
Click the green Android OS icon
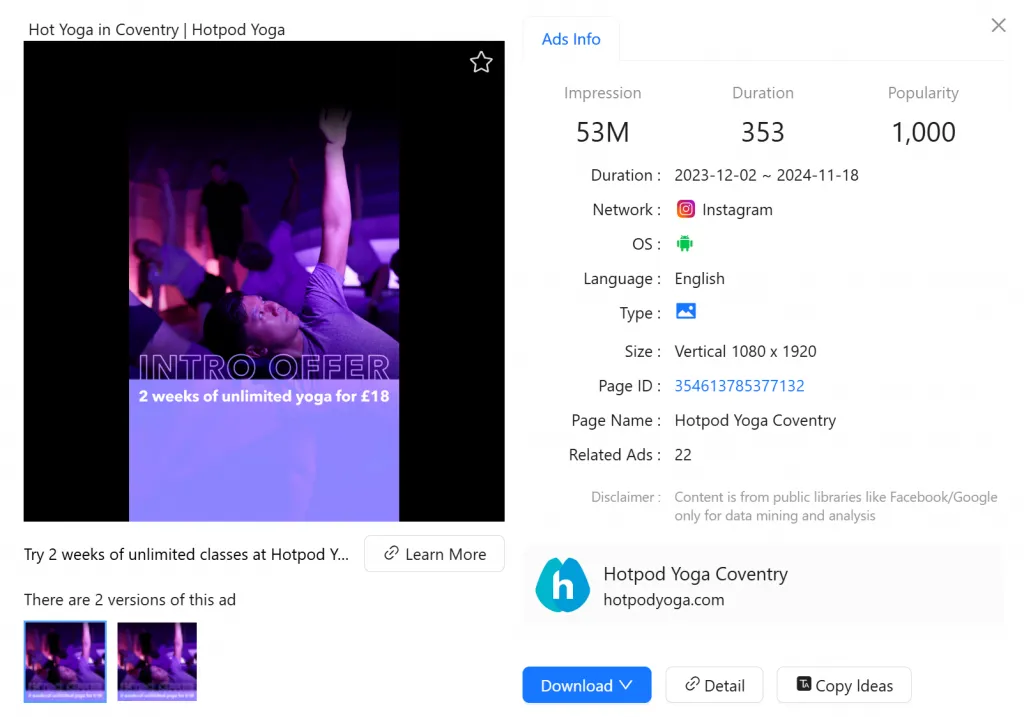(685, 244)
